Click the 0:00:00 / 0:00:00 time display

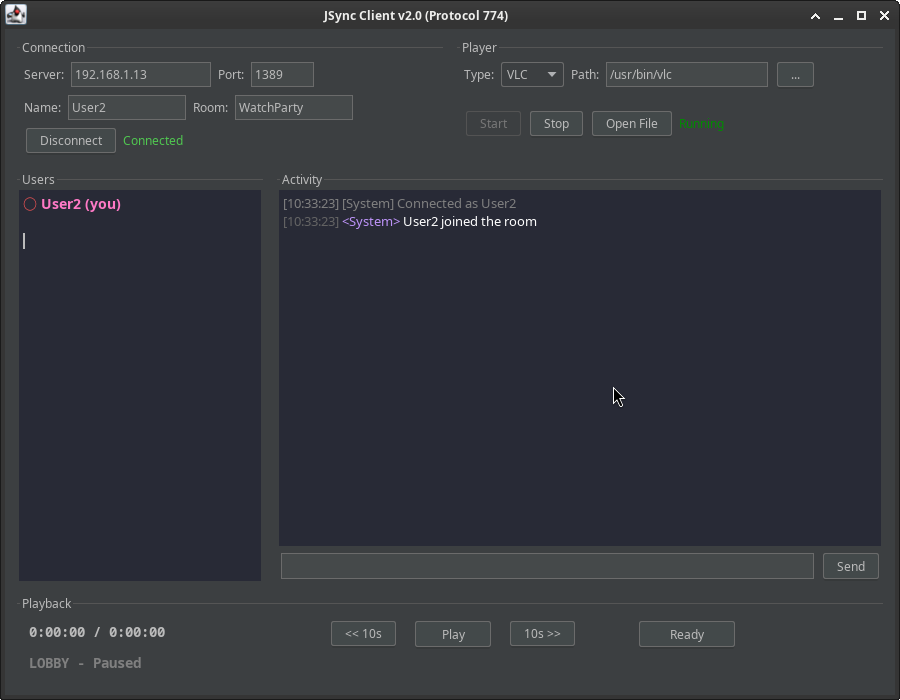pos(97,632)
